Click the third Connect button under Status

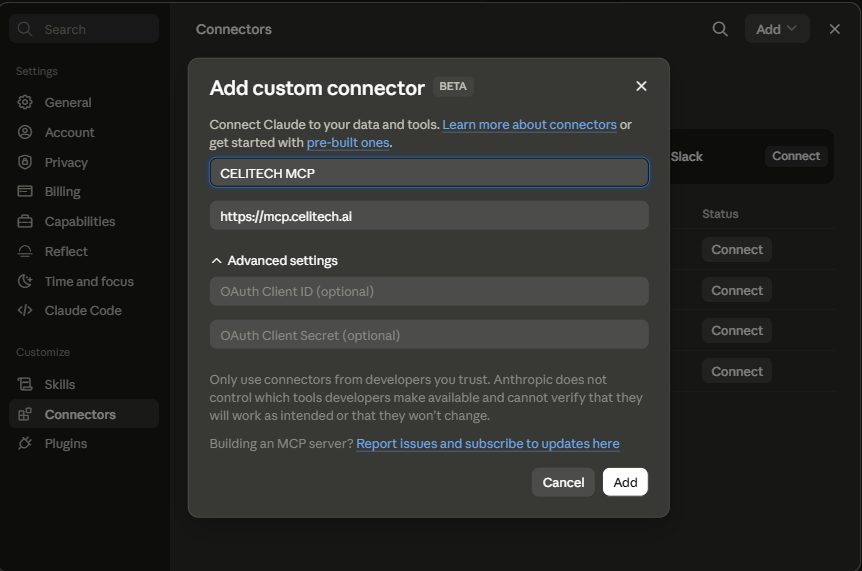[737, 330]
